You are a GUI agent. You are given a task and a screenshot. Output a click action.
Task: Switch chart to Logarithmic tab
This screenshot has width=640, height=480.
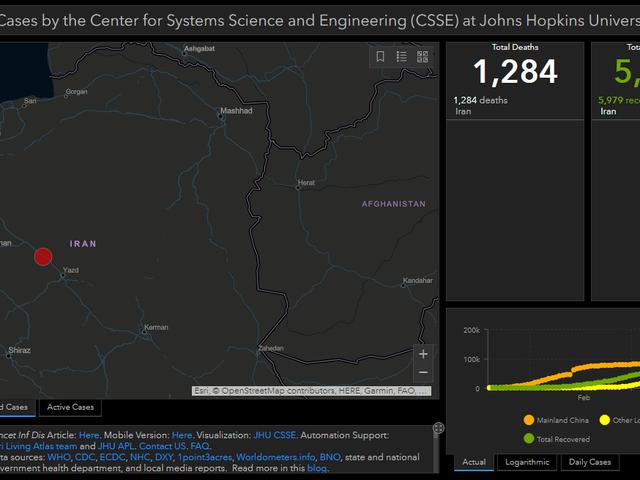tap(527, 462)
